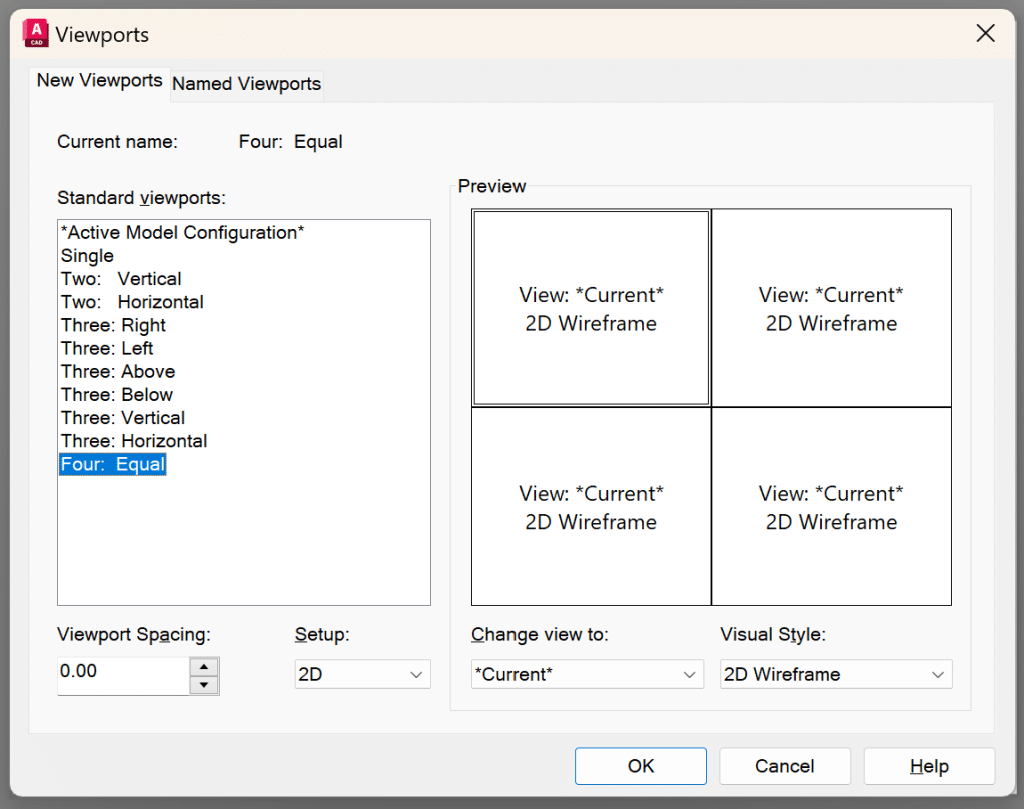Select the Single viewport configuration
The height and width of the screenshot is (809, 1024).
click(87, 255)
